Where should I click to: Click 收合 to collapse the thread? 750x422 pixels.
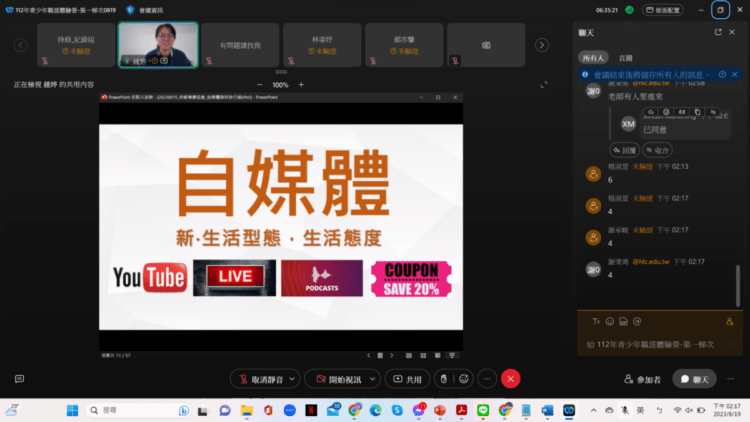658,150
